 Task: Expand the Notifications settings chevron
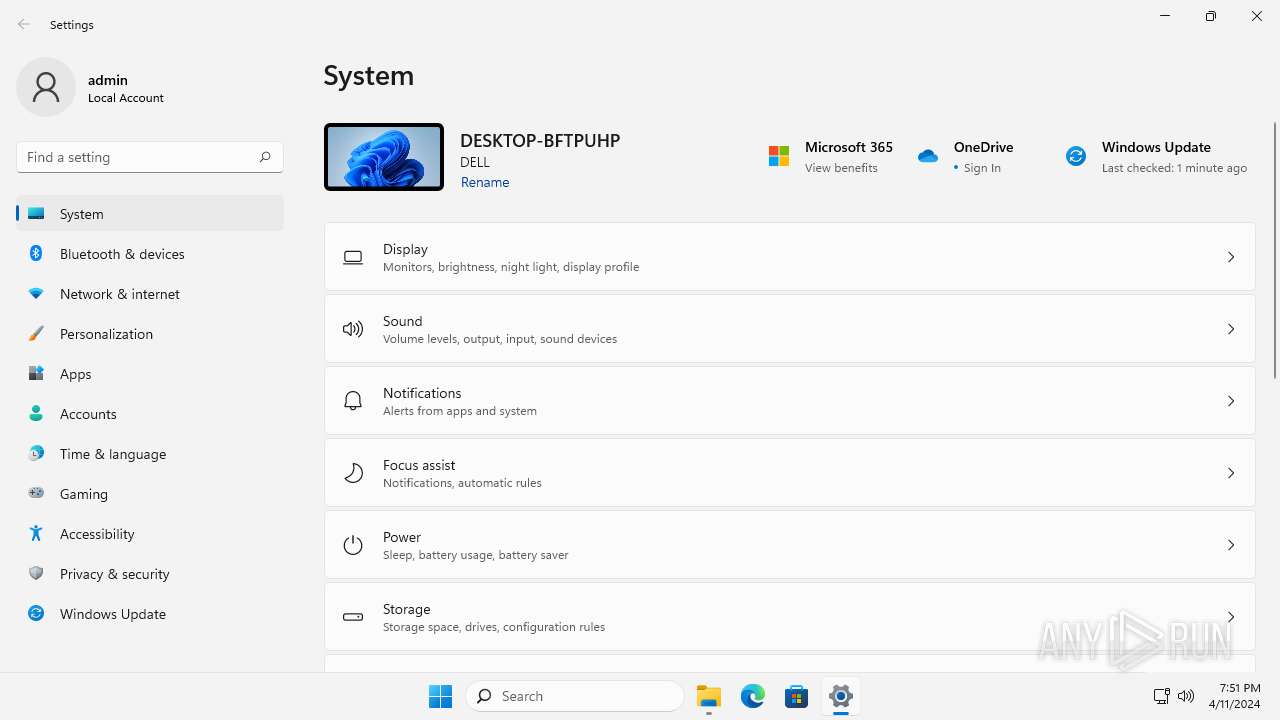tap(1231, 401)
